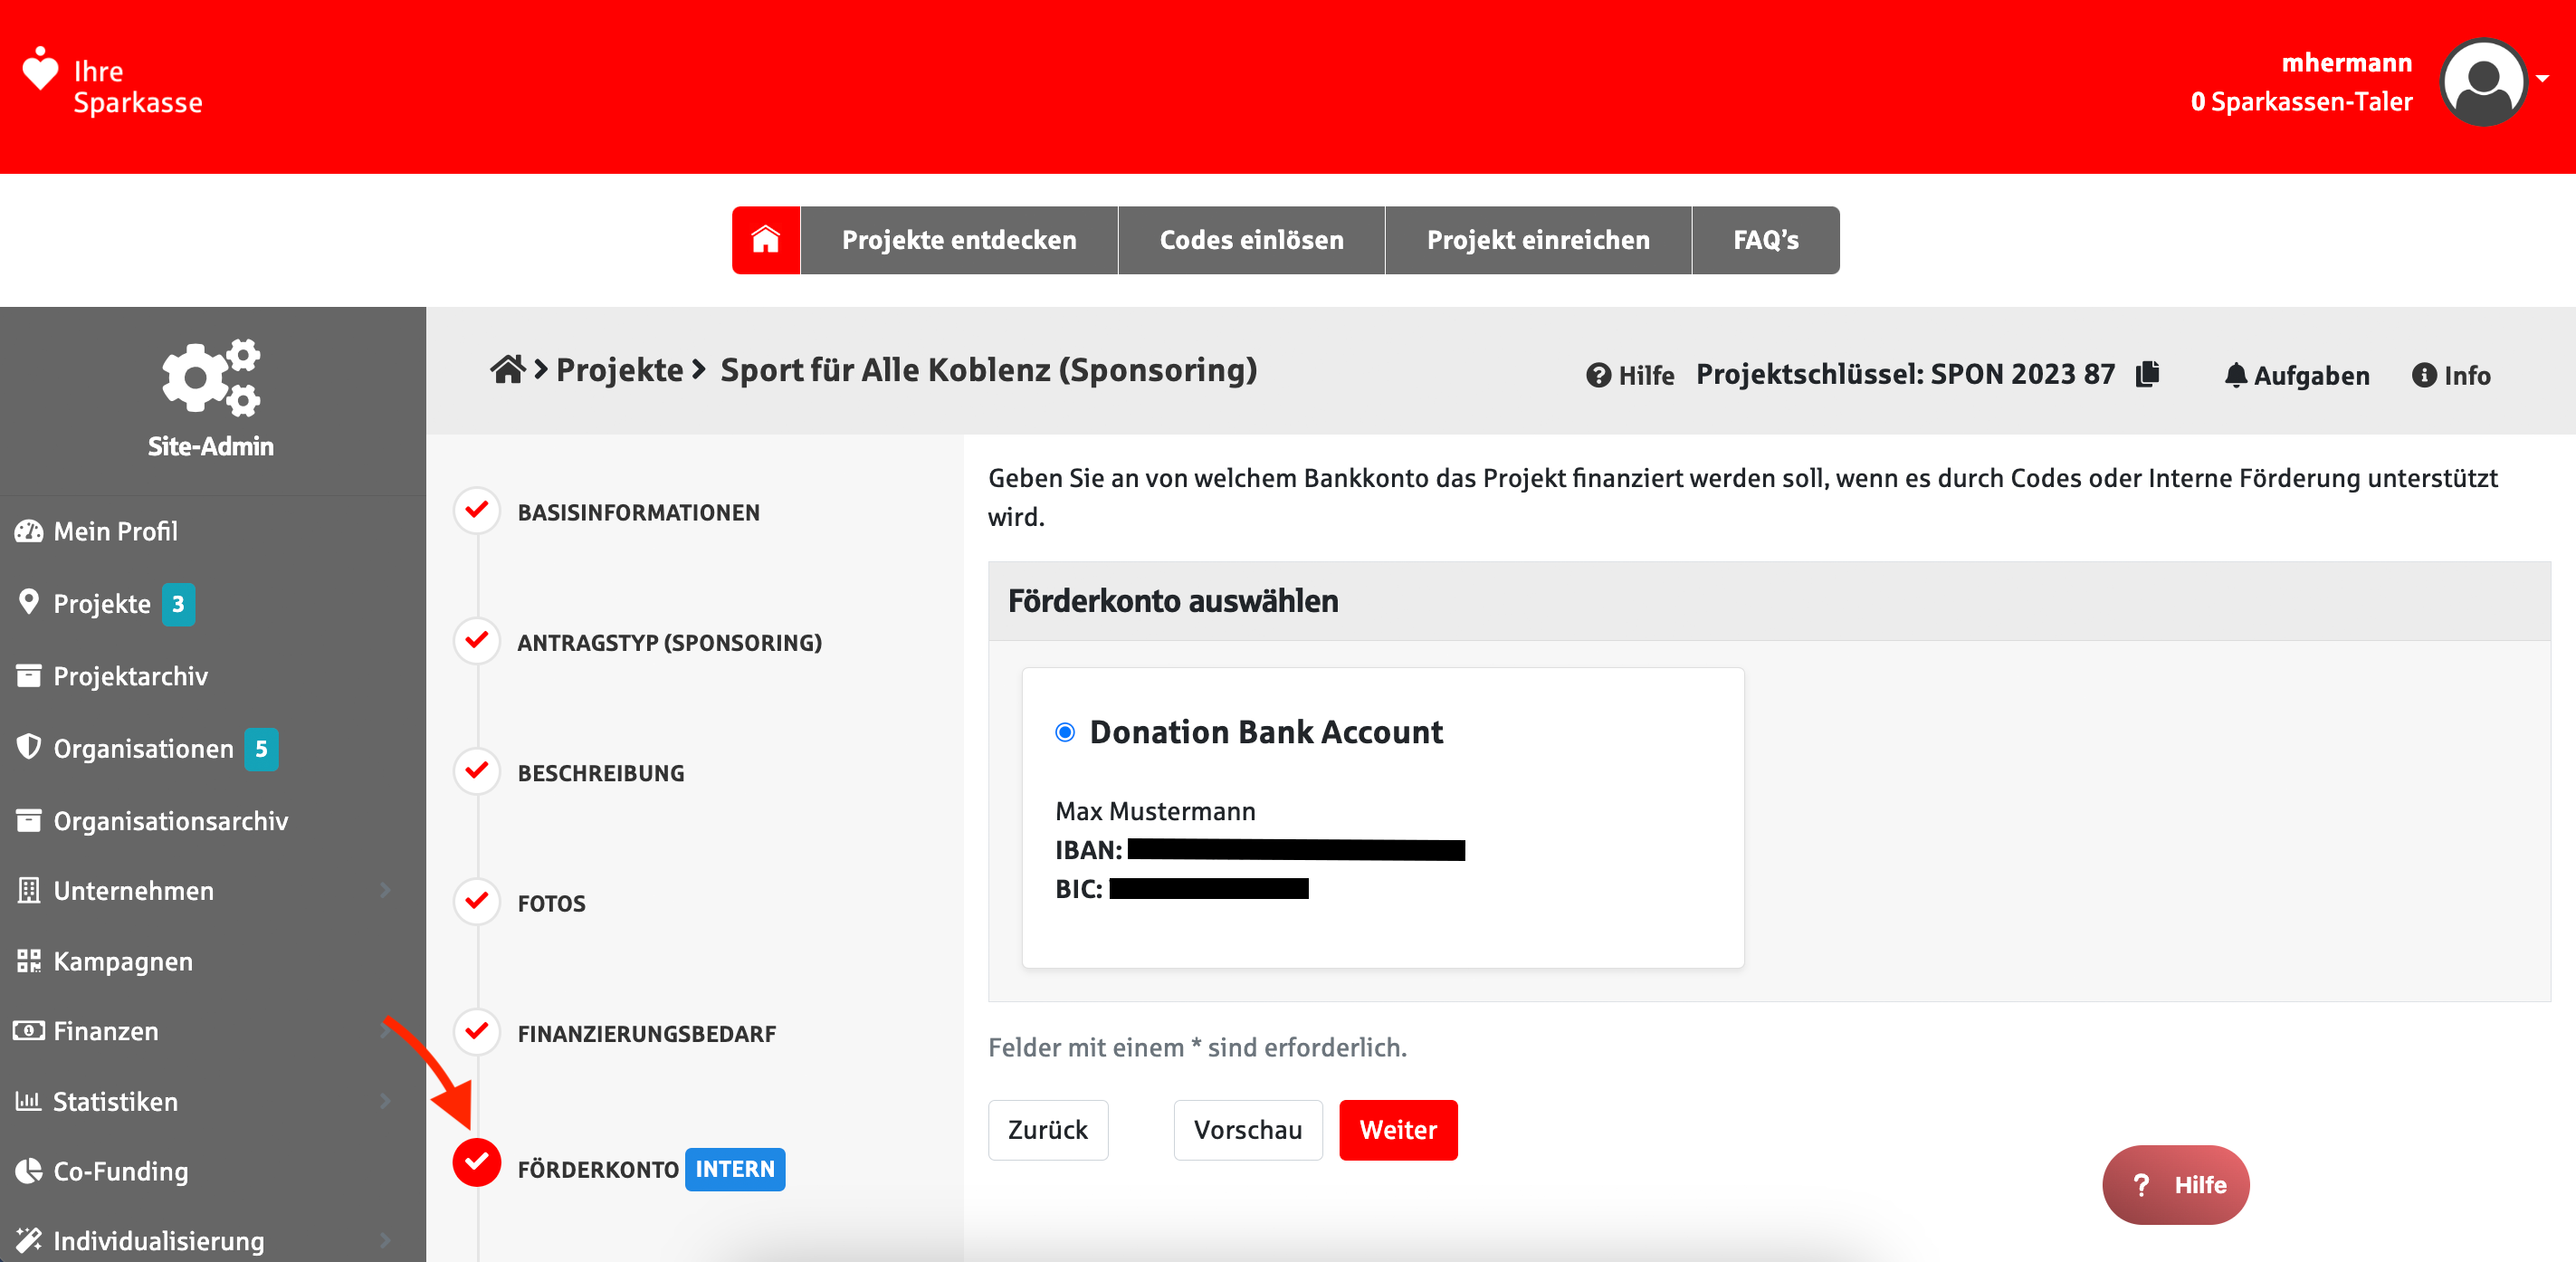The height and width of the screenshot is (1262, 2576).
Task: Click the Vorschau button
Action: point(1247,1130)
